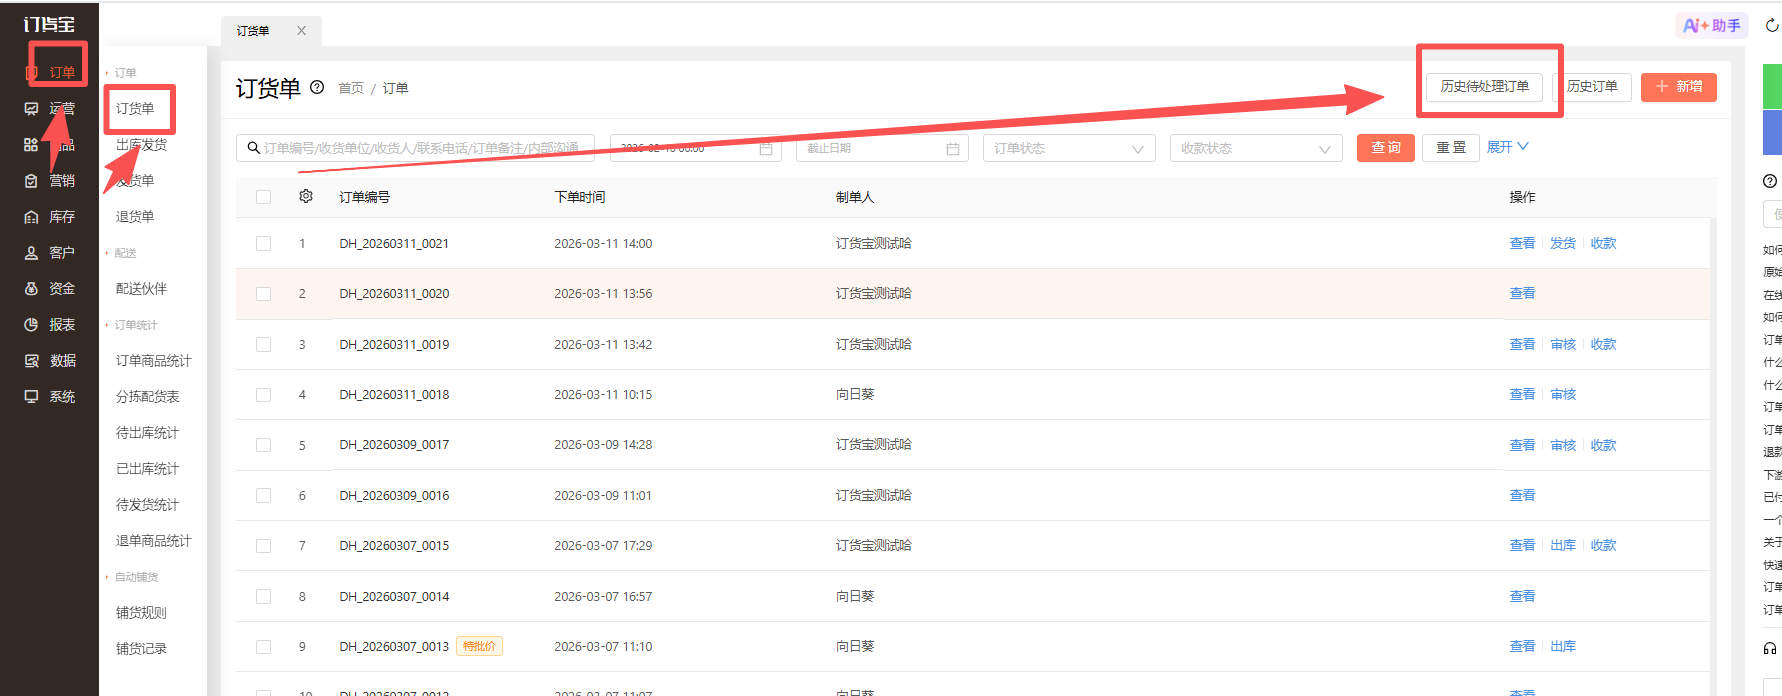This screenshot has width=1782, height=696.
Task: Click the 新增 button to add order
Action: click(x=1679, y=87)
